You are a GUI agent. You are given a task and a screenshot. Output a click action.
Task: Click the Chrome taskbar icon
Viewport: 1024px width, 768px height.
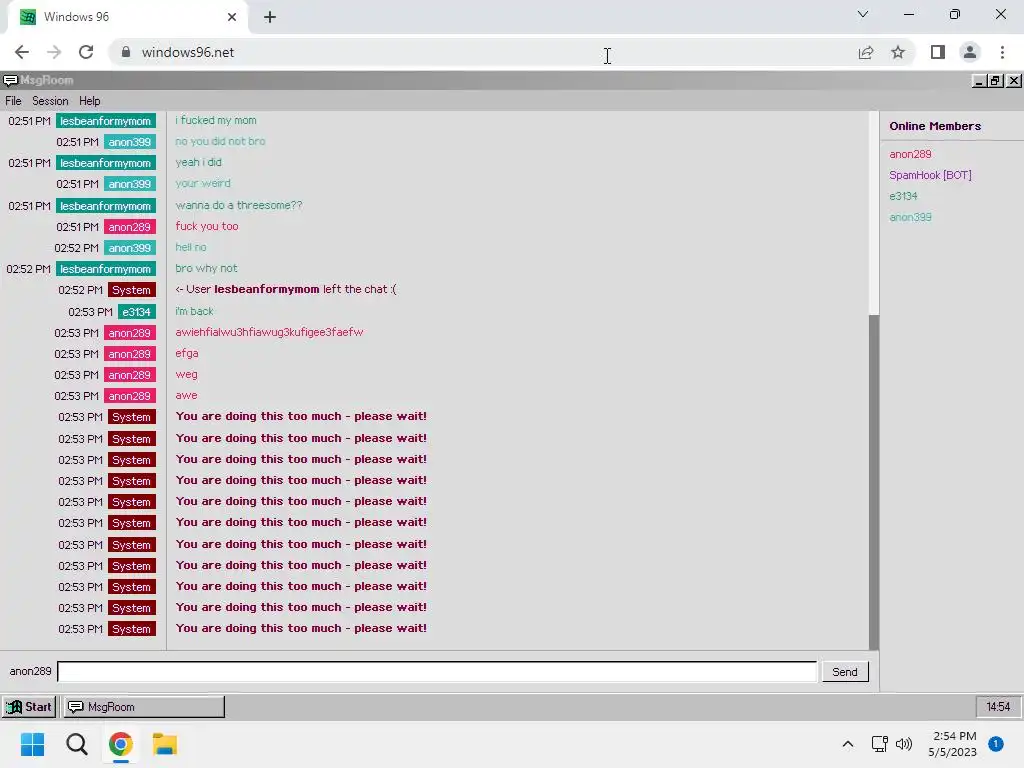pyautogui.click(x=121, y=744)
